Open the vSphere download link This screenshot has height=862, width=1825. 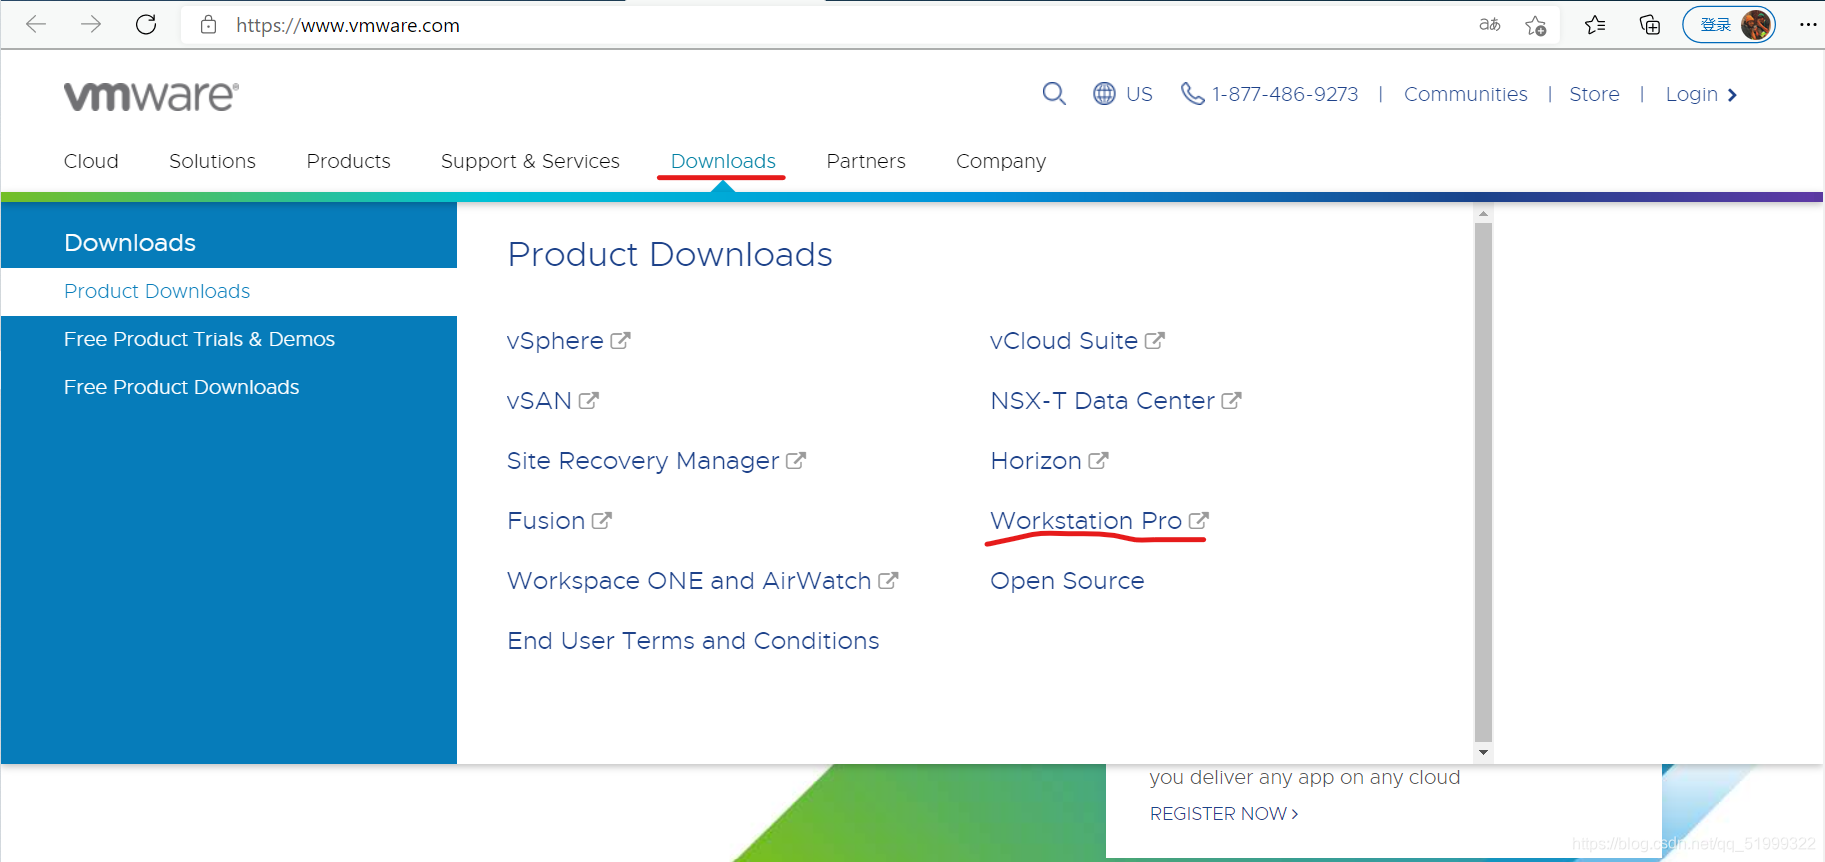[555, 341]
